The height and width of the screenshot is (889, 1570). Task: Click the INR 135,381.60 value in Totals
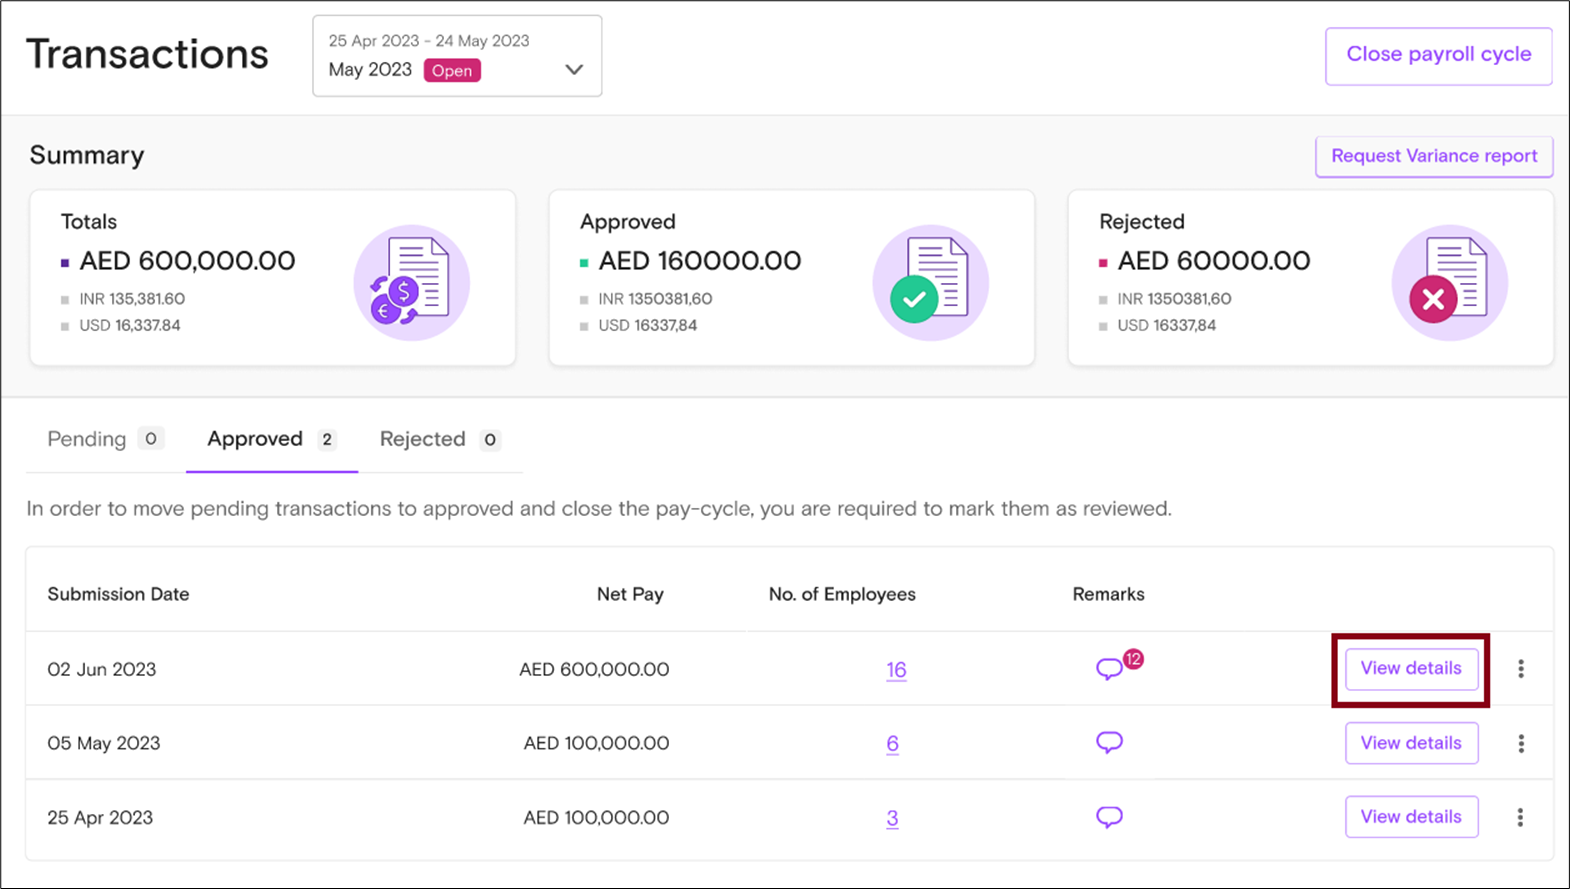coord(132,299)
